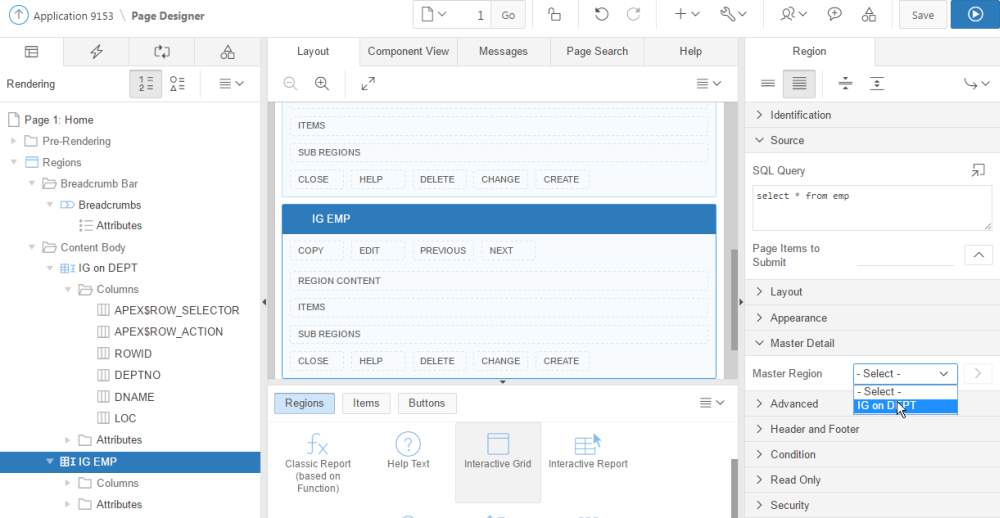Switch to the Dynamic Actions lightning tab

[96, 52]
